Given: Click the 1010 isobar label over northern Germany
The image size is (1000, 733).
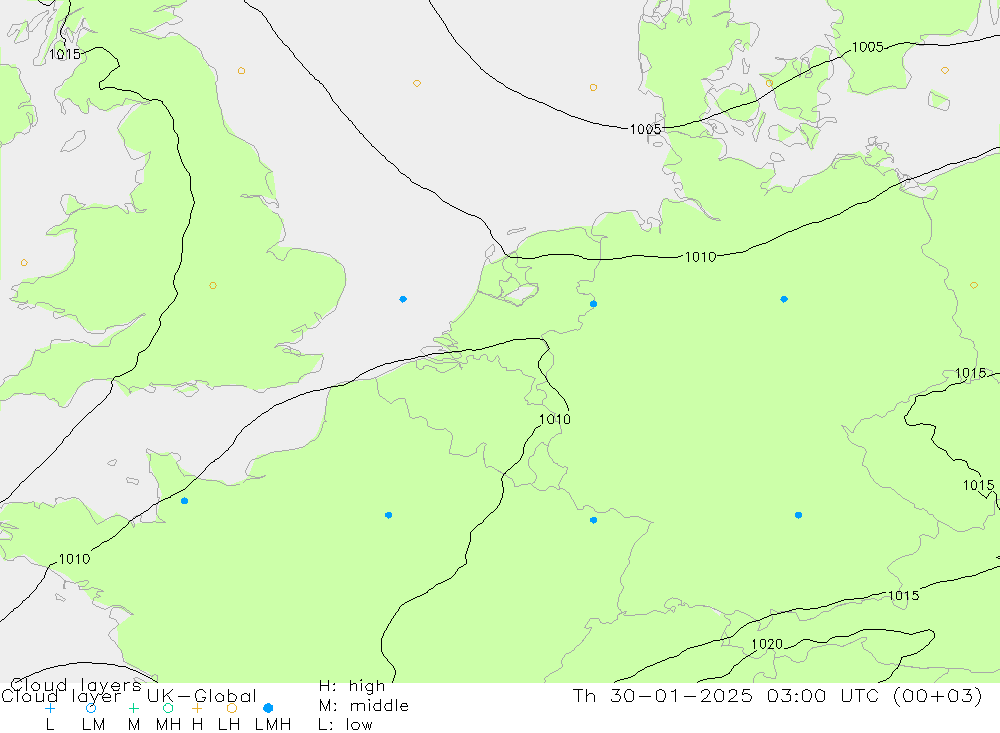Looking at the screenshot, I should 700,257.
